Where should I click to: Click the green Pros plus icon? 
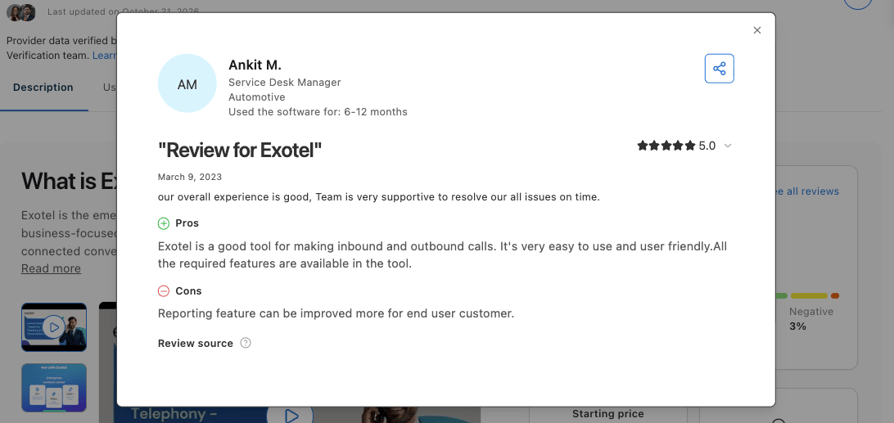point(164,223)
